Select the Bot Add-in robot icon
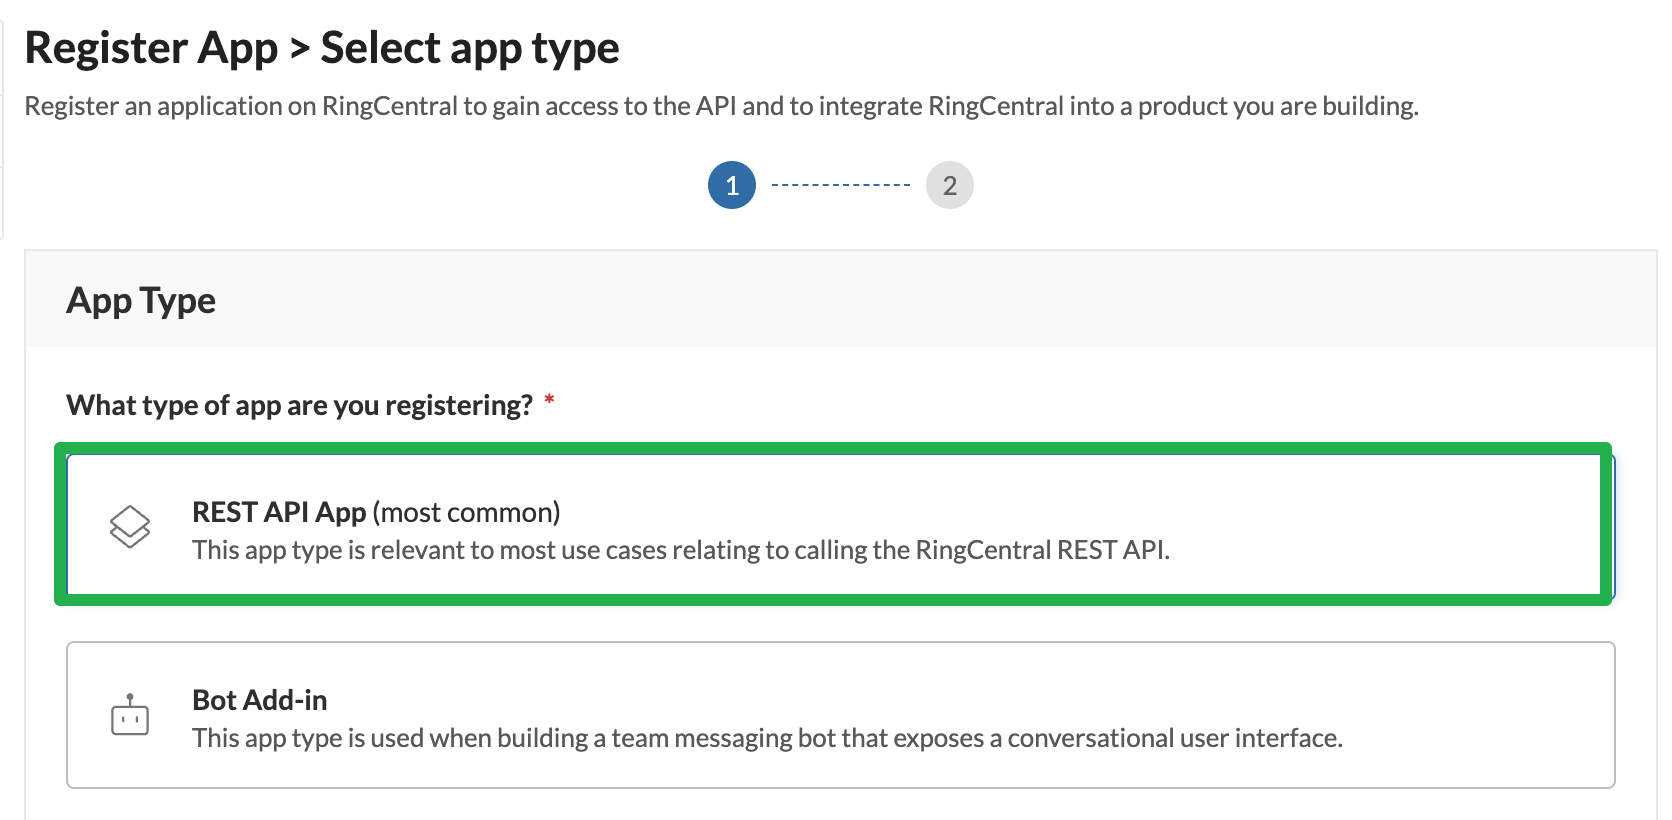Image resolution: width=1672 pixels, height=820 pixels. tap(130, 715)
